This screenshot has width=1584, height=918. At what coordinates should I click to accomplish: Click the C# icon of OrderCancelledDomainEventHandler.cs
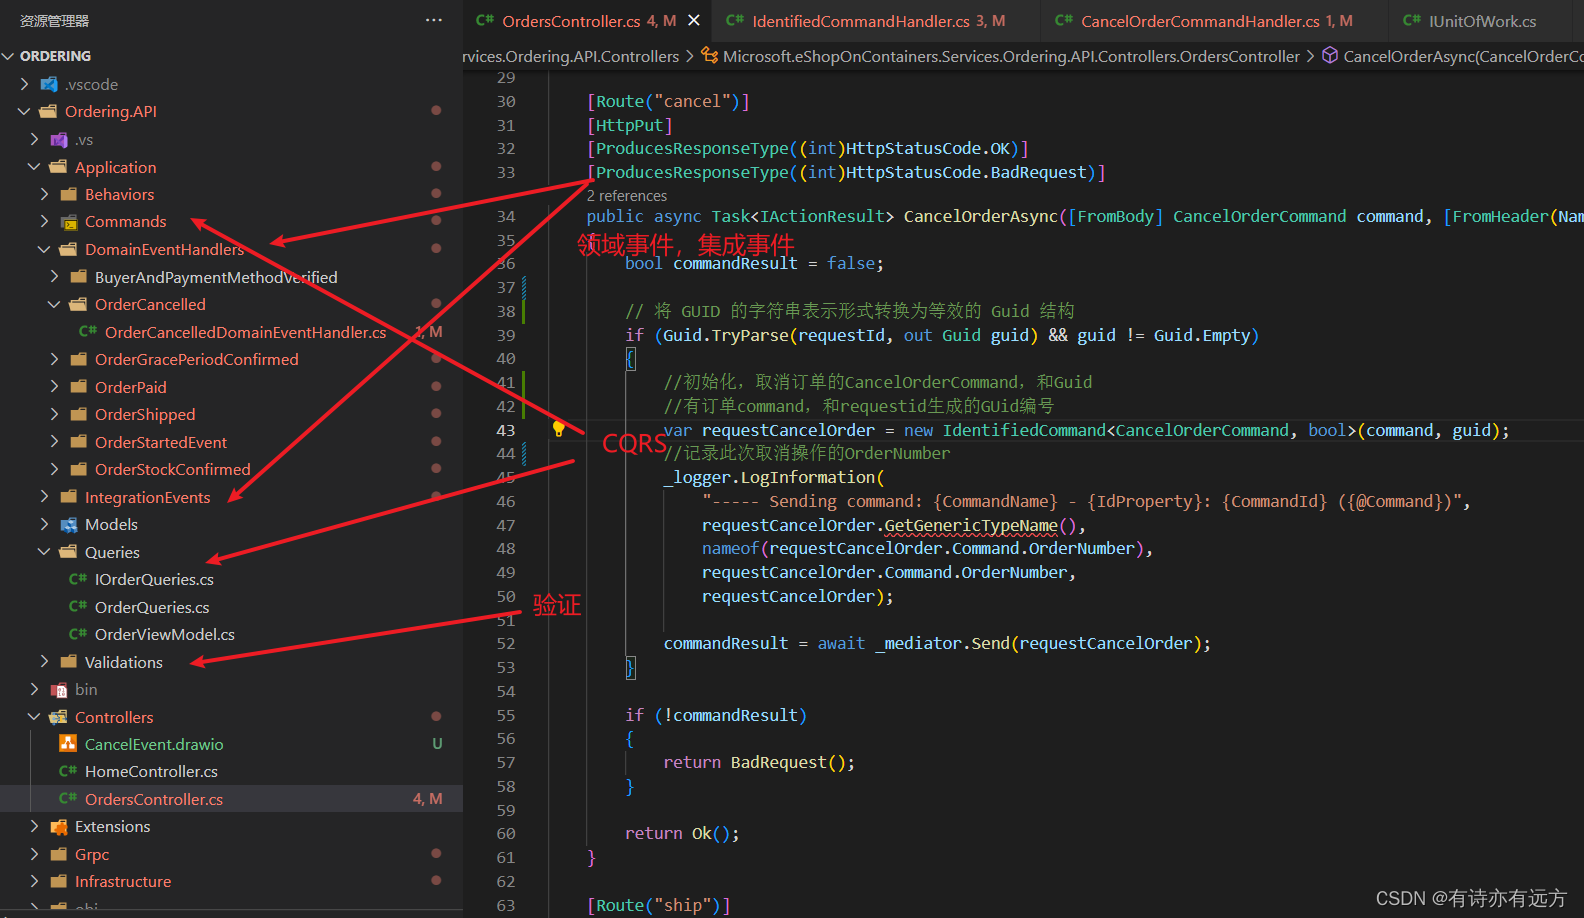pyautogui.click(x=88, y=332)
